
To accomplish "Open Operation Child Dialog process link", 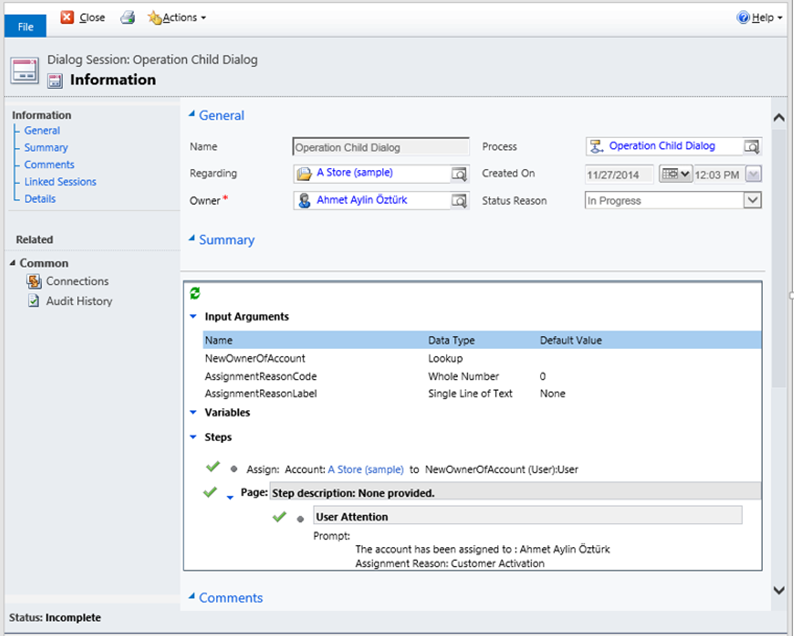I will point(662,146).
